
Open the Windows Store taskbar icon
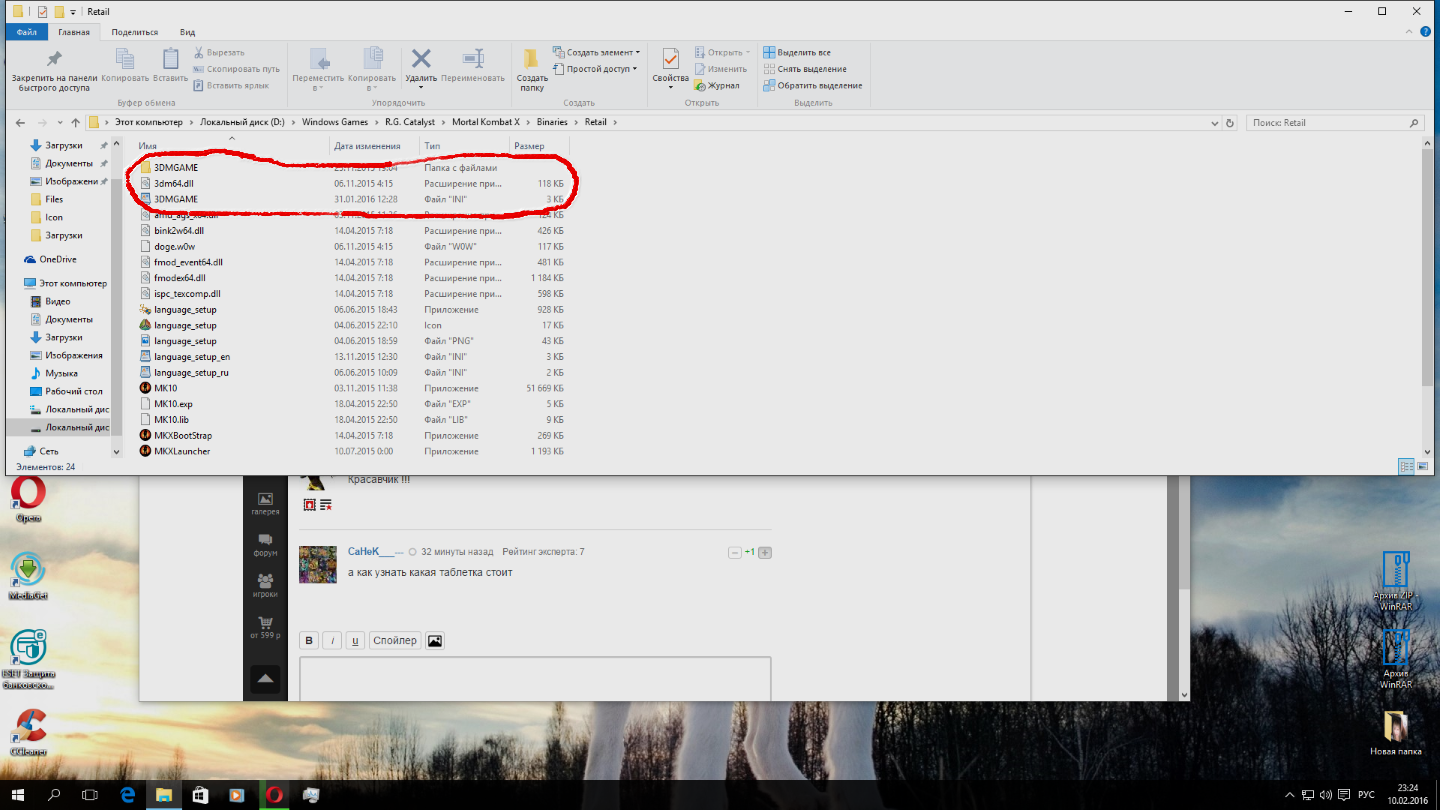pyautogui.click(x=200, y=795)
